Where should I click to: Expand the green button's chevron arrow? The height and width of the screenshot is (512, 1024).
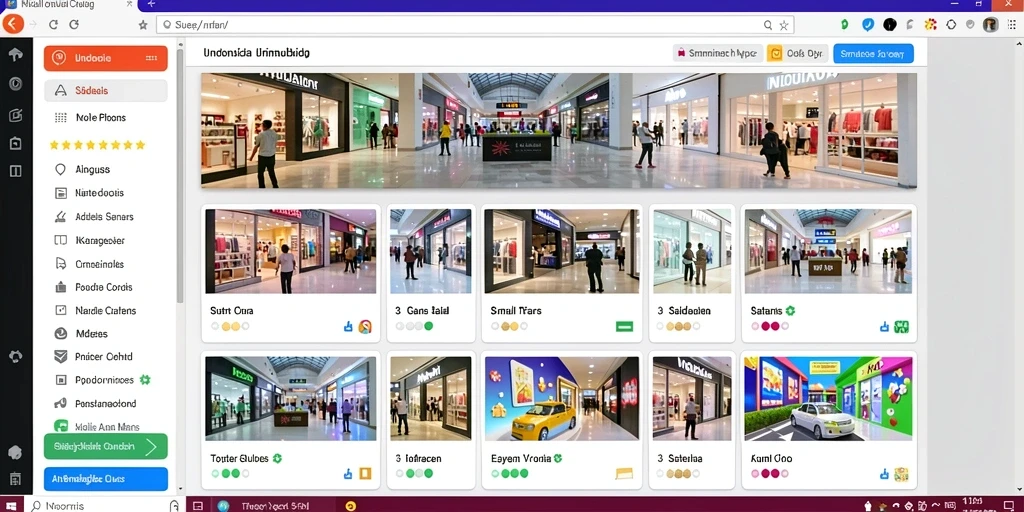point(152,447)
